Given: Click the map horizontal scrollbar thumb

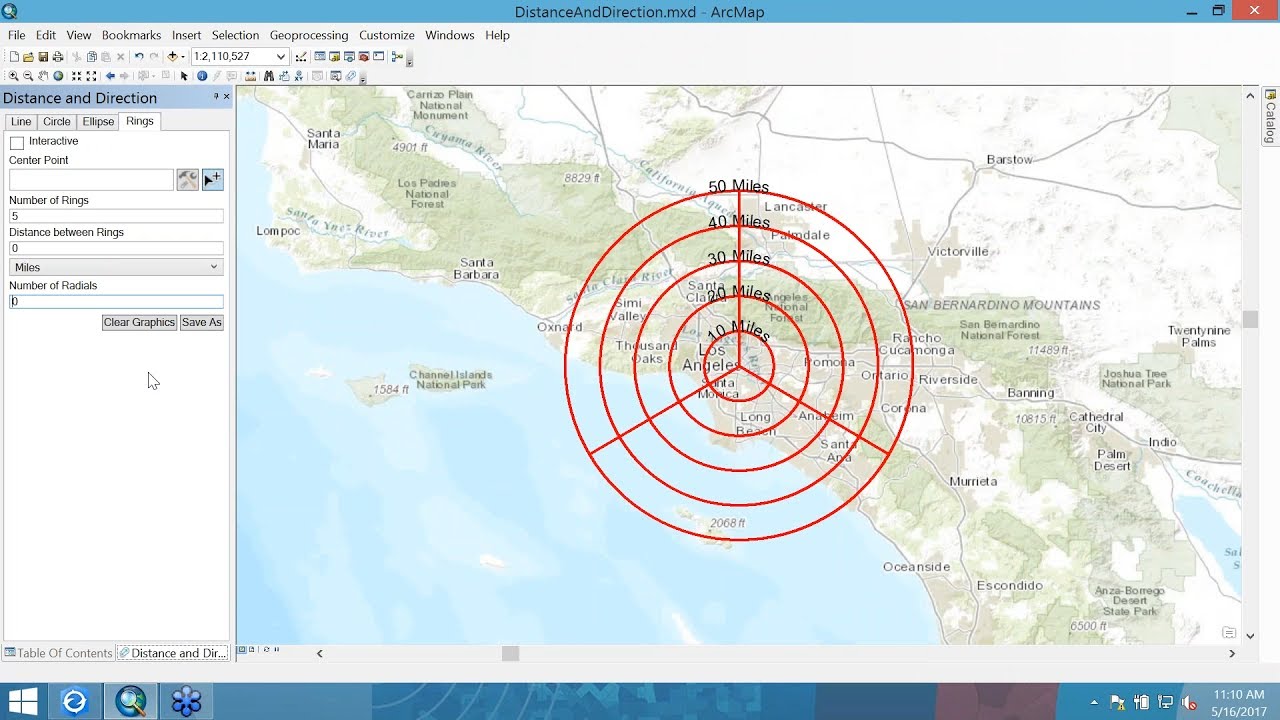Looking at the screenshot, I should point(510,653).
